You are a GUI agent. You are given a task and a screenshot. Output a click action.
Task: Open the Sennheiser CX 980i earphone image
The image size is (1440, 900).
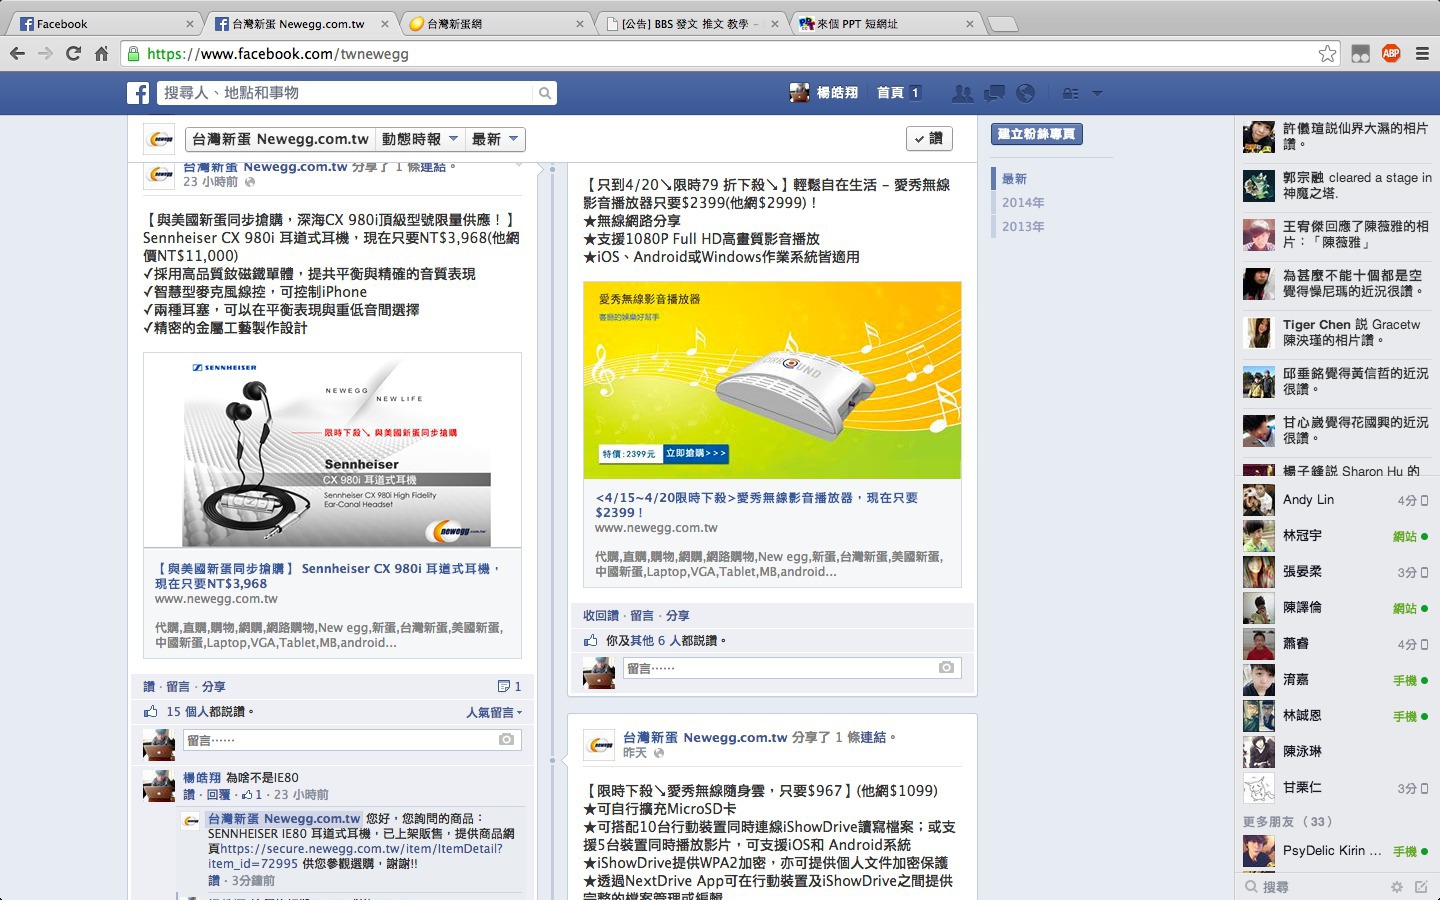click(332, 450)
